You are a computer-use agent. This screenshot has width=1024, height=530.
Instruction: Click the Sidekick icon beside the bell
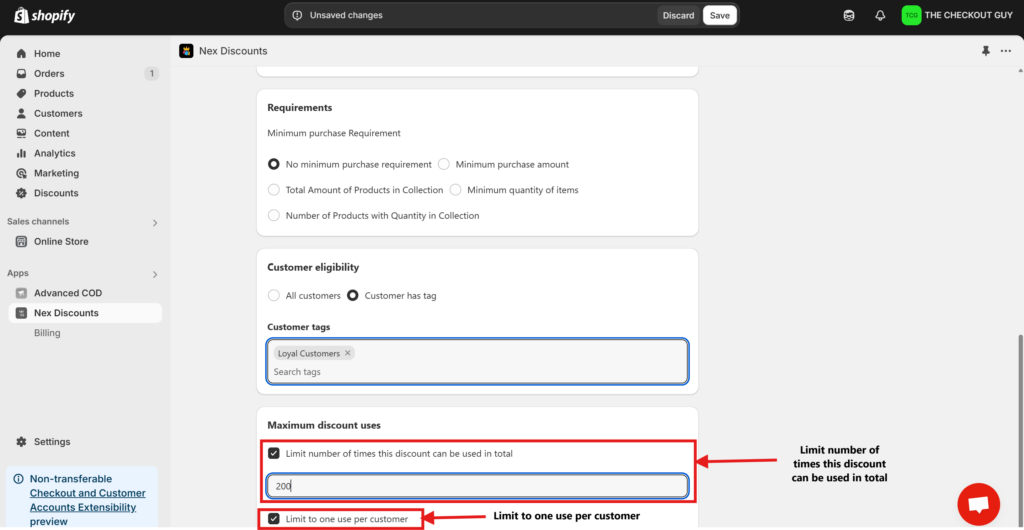coord(849,16)
